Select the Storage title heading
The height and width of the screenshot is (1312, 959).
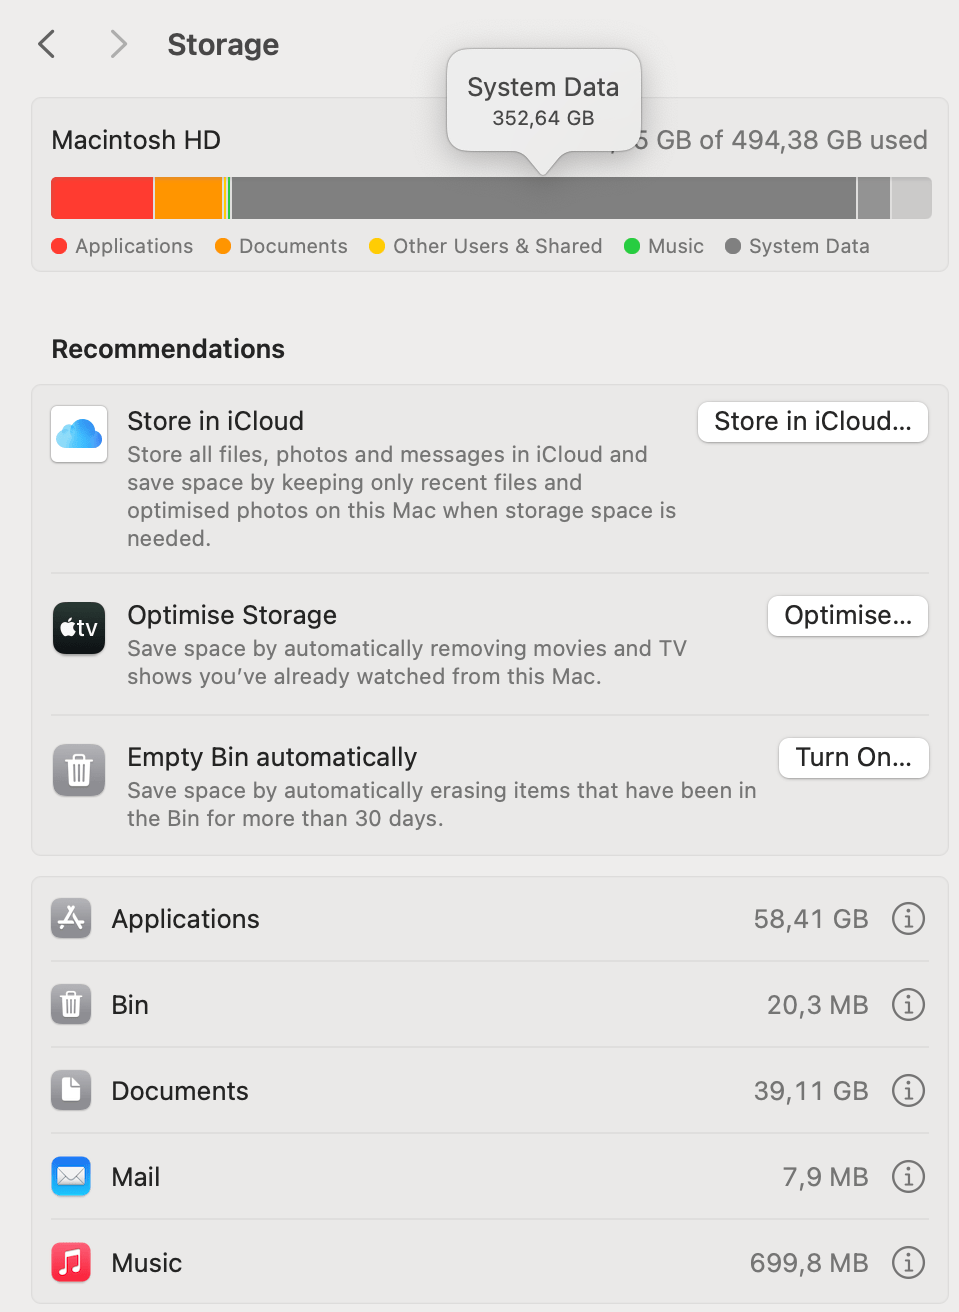click(x=222, y=44)
